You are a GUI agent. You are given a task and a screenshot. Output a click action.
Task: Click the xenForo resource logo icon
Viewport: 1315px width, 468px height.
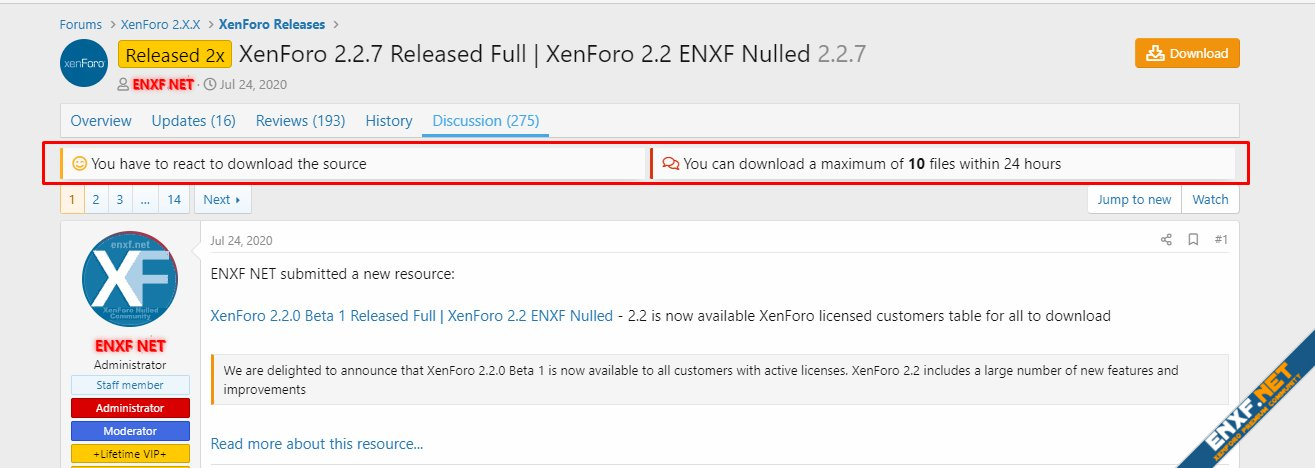(84, 63)
